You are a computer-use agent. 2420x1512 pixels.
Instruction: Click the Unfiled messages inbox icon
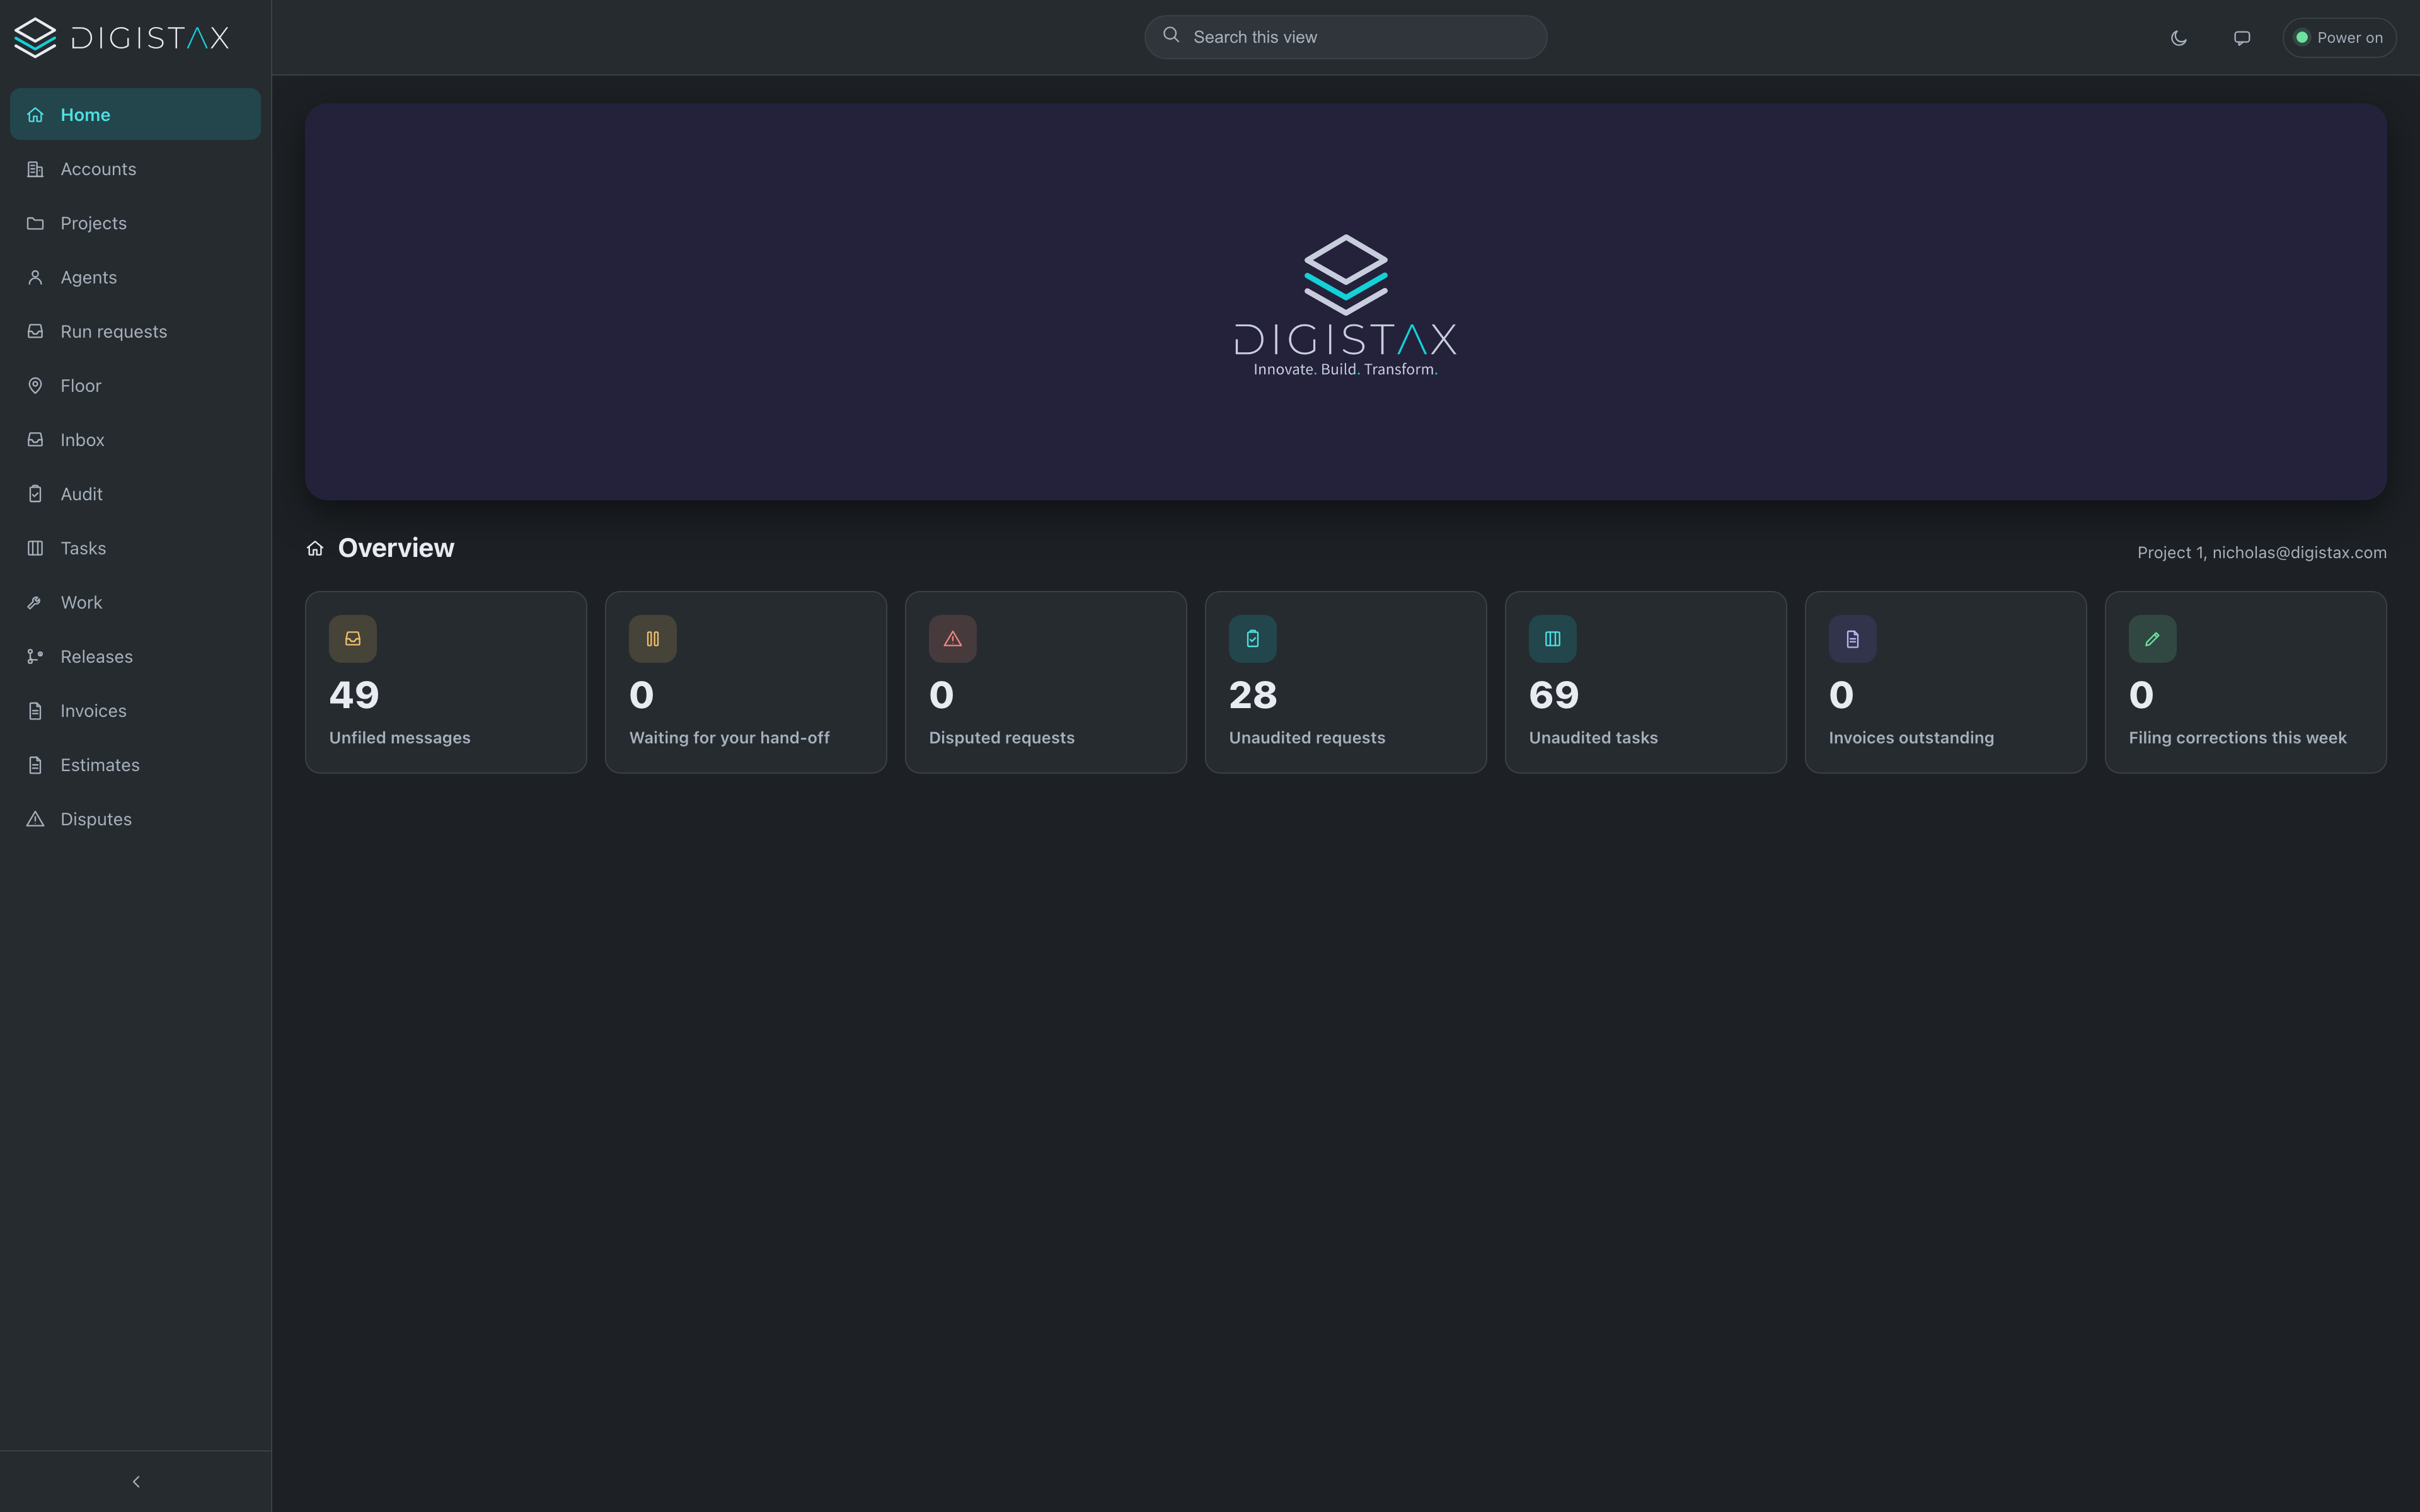pos(353,639)
